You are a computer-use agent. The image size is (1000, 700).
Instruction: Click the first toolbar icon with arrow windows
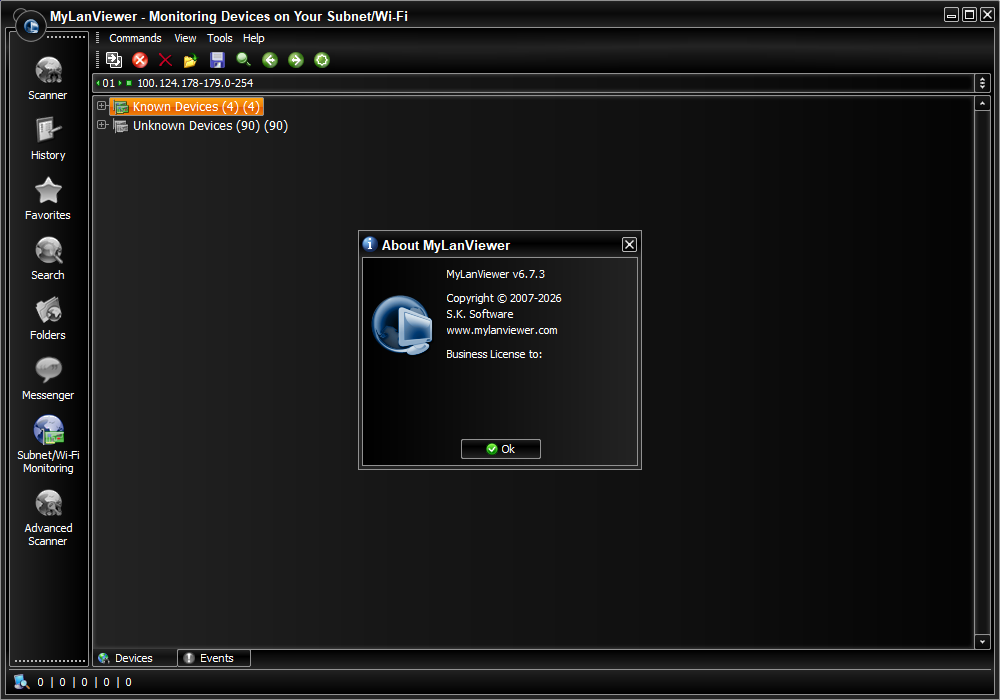point(114,60)
